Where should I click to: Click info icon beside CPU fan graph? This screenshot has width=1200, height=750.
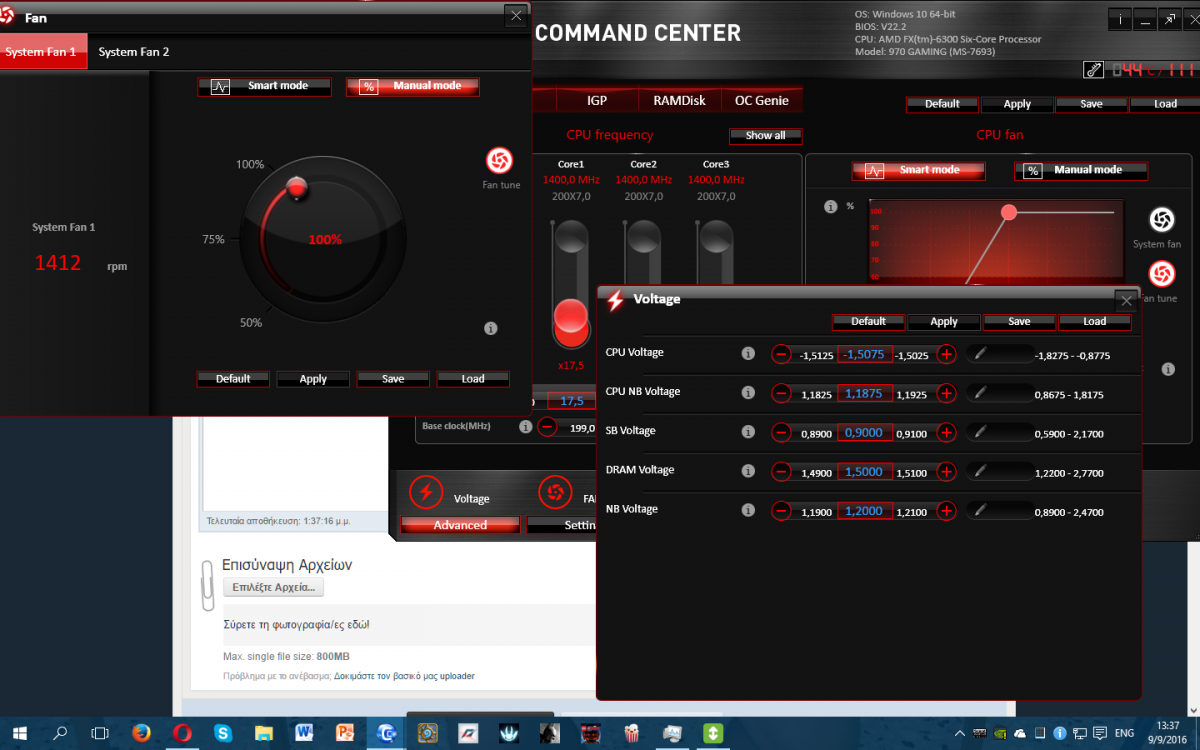[830, 207]
